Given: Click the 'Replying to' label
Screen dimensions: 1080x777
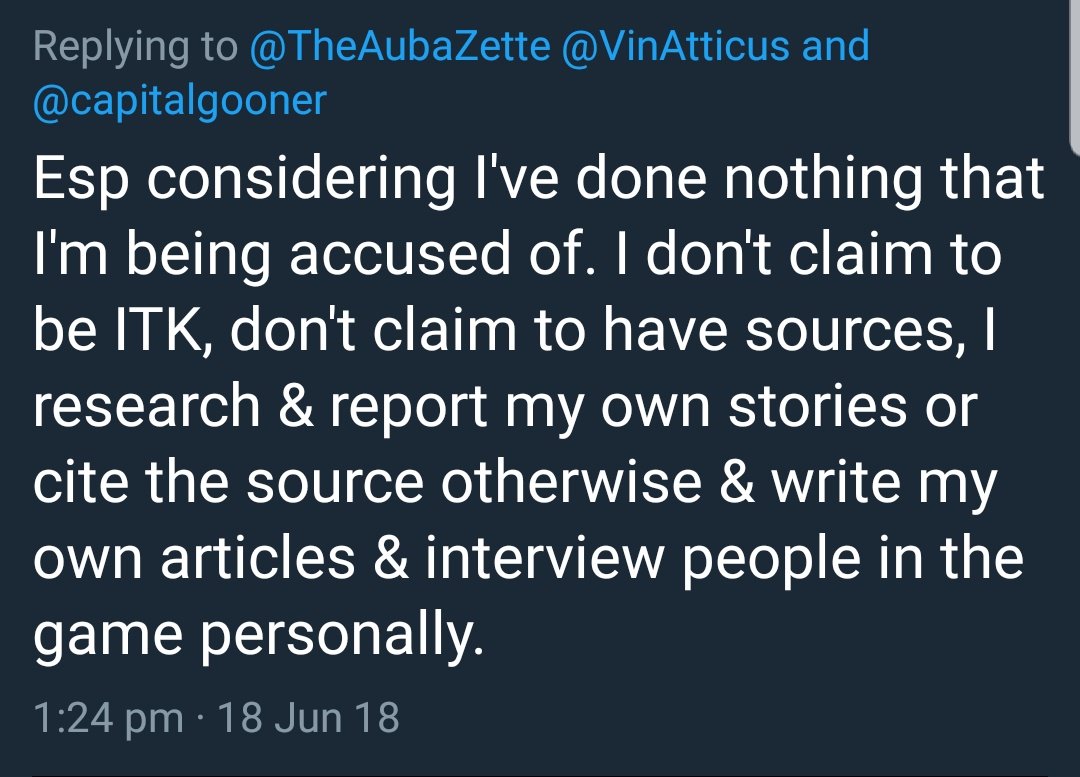Looking at the screenshot, I should (x=135, y=48).
